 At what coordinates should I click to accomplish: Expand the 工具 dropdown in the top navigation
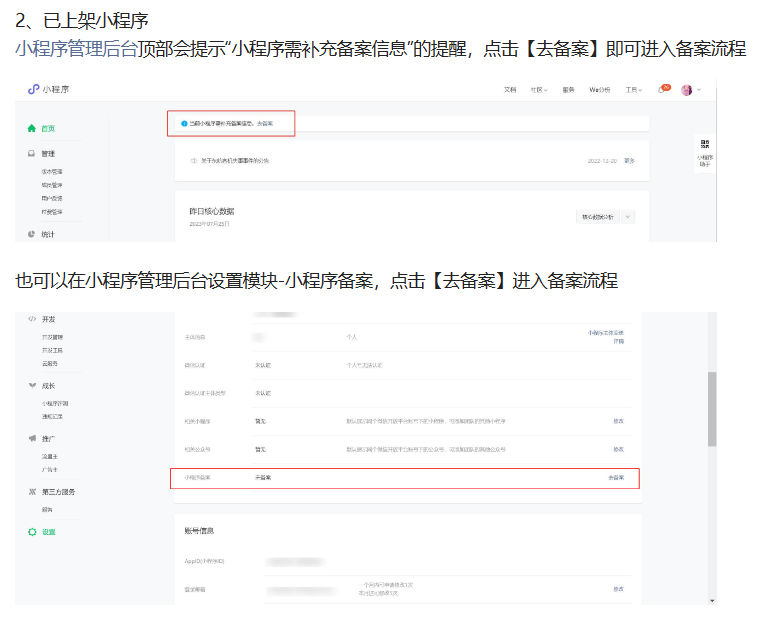click(x=634, y=90)
